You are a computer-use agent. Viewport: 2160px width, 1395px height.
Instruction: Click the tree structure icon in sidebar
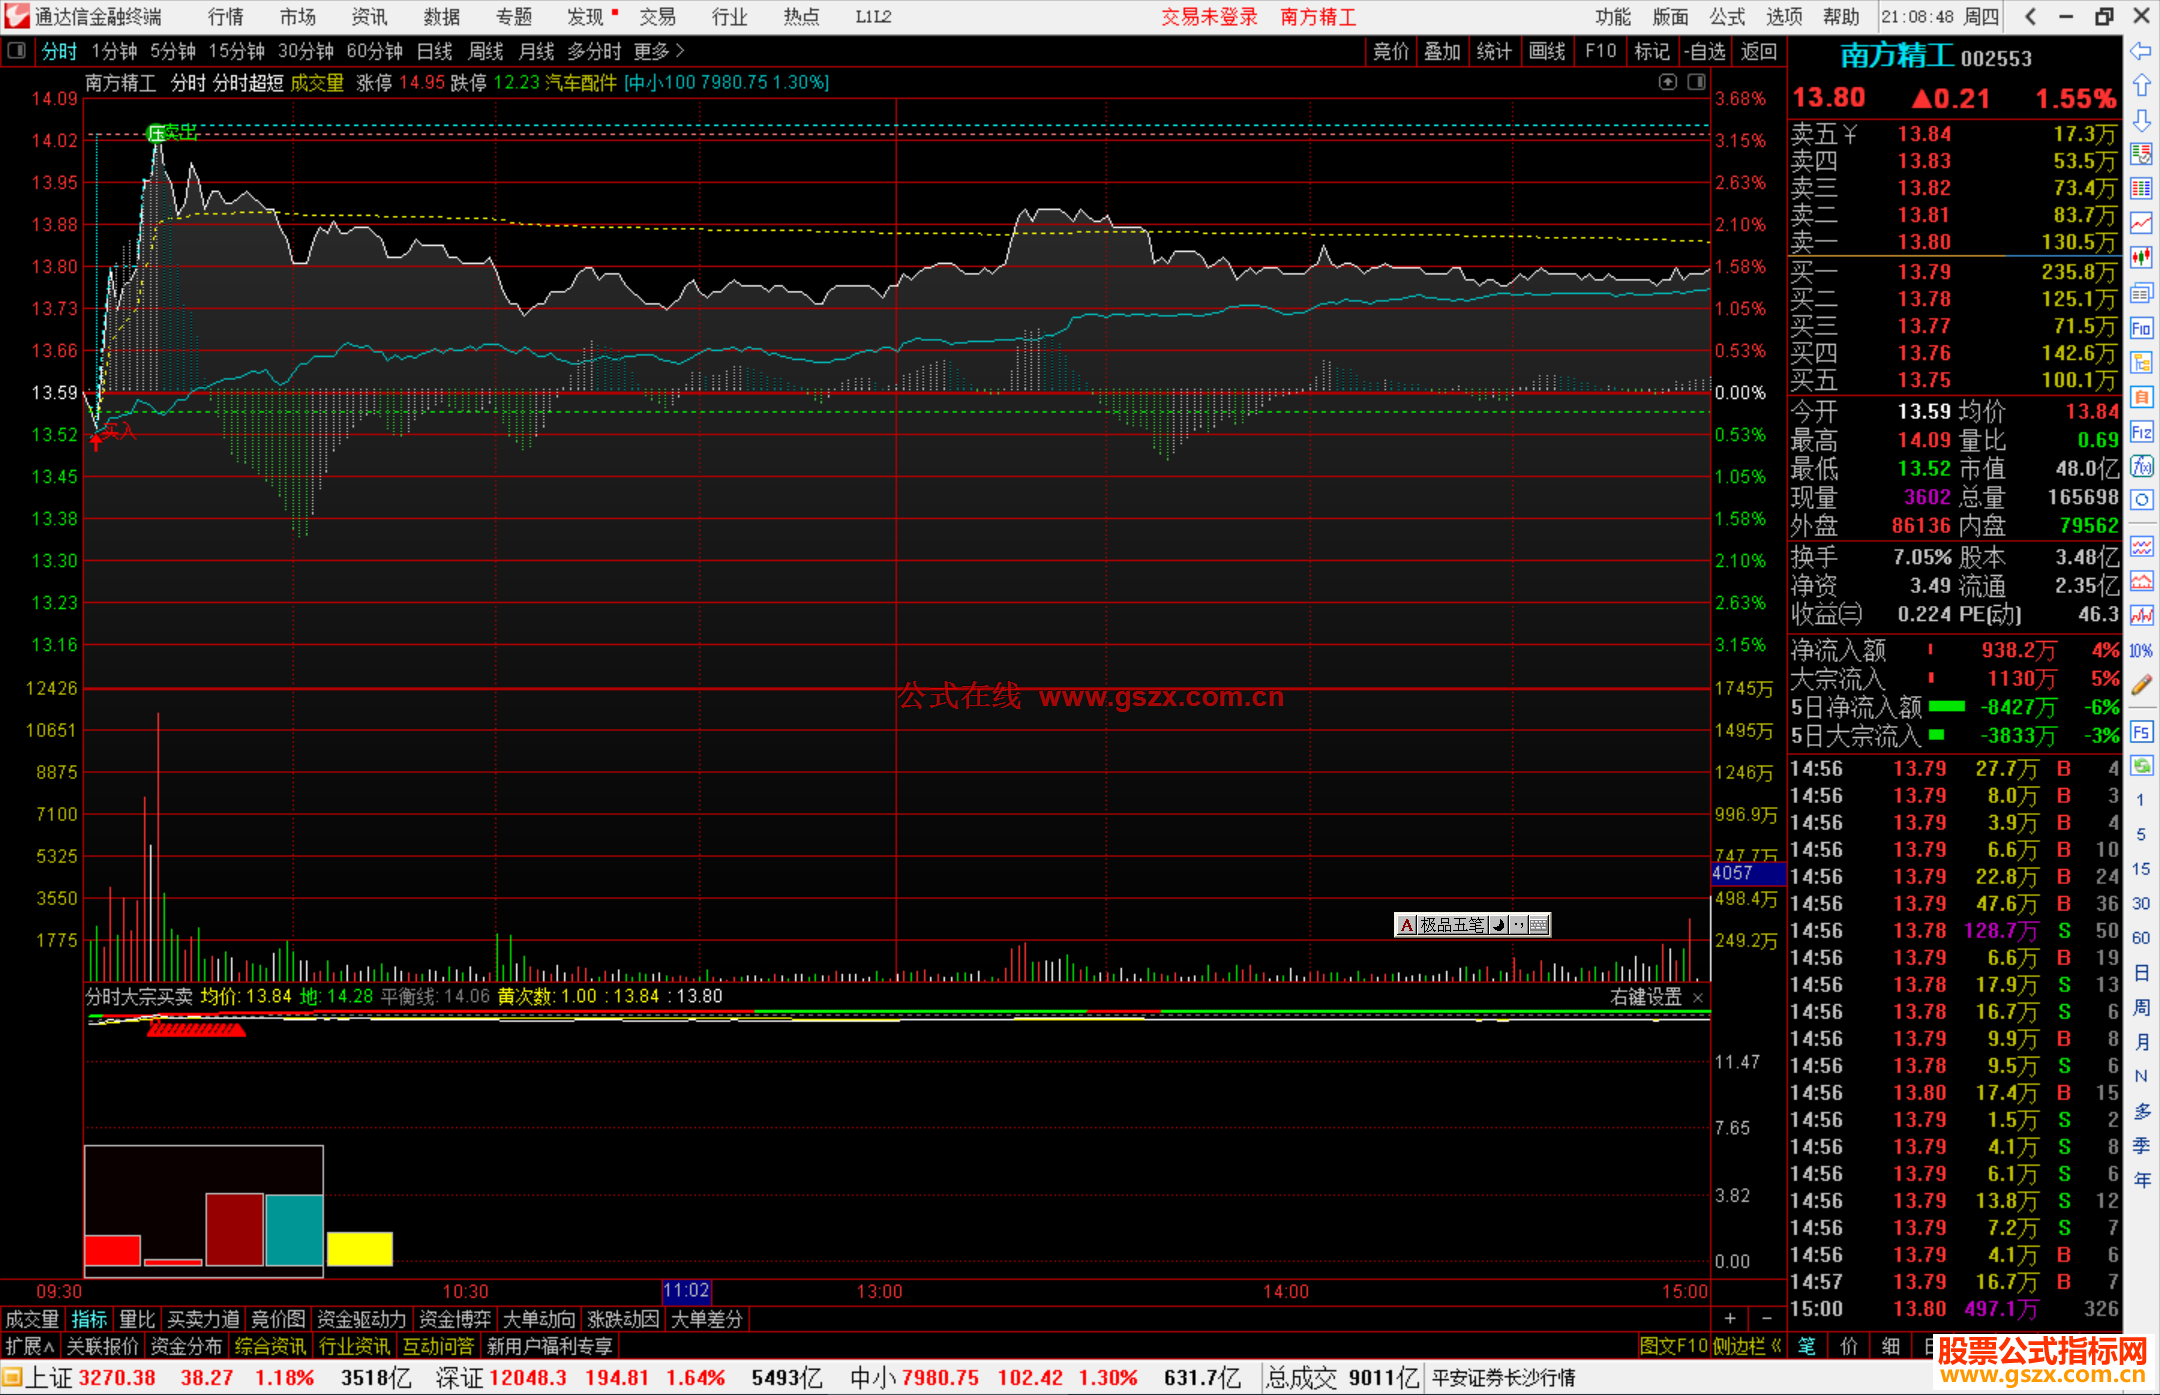[x=2141, y=362]
